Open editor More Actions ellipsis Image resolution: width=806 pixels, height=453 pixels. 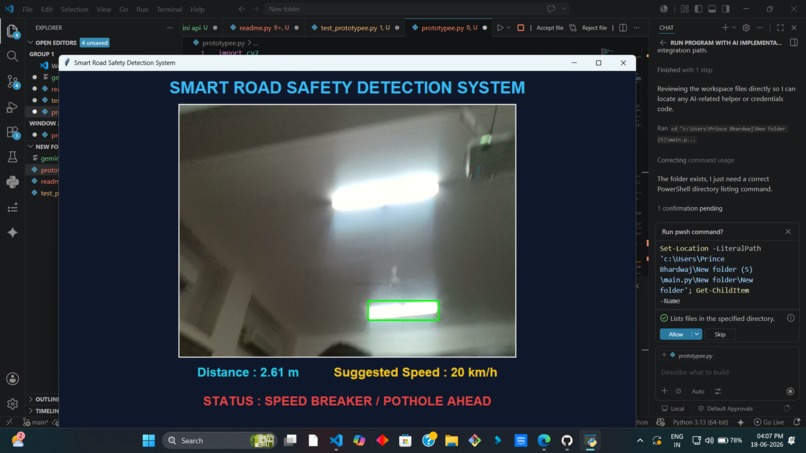[636, 28]
